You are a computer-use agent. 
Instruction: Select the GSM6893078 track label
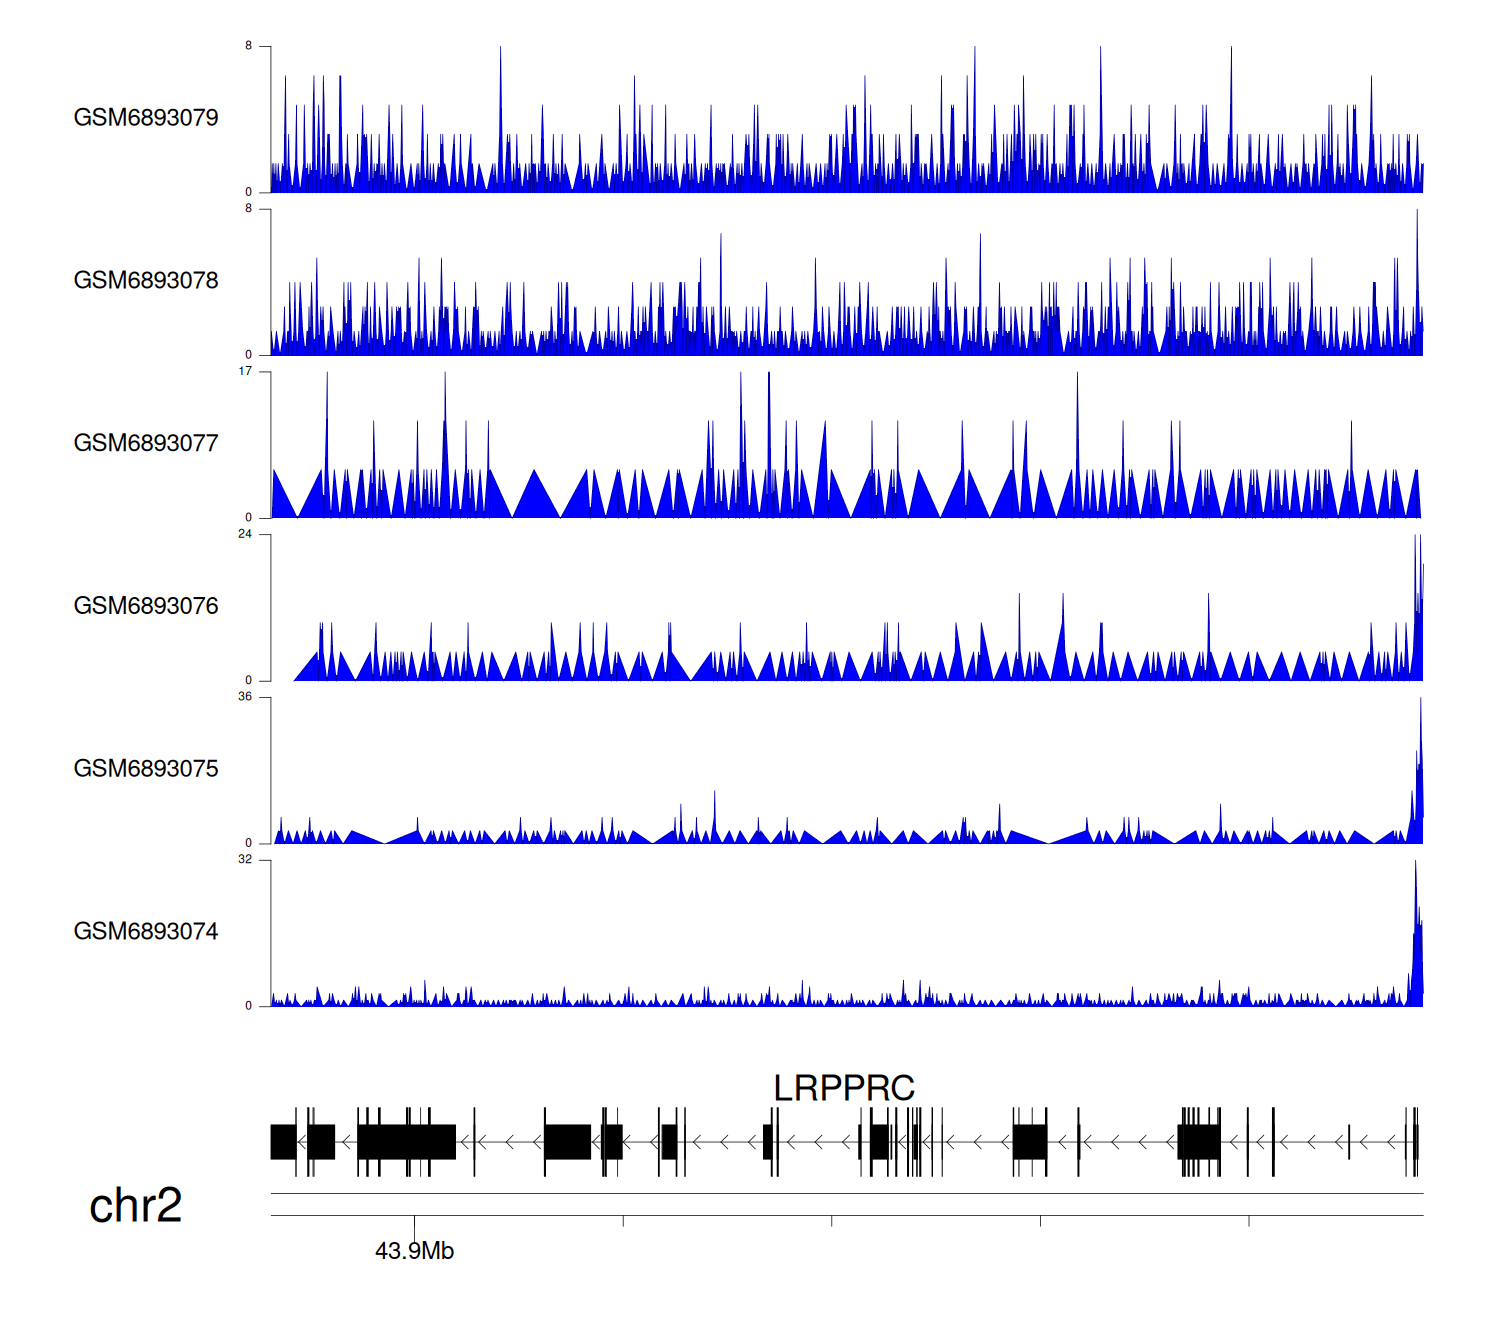click(146, 281)
